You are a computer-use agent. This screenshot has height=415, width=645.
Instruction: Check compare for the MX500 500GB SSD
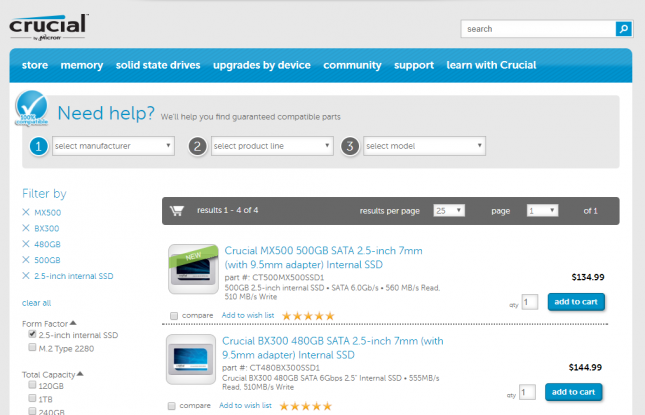(x=174, y=316)
